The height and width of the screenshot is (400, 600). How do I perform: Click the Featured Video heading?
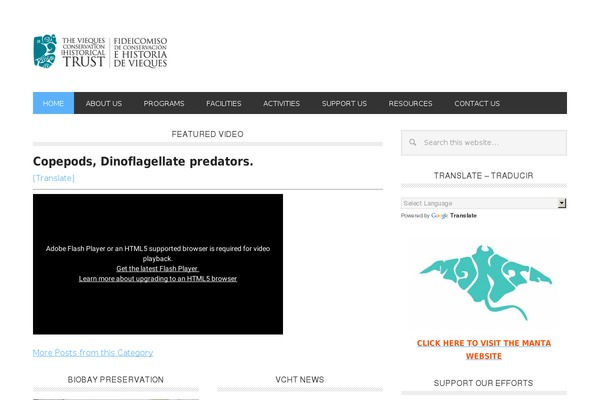coord(207,134)
